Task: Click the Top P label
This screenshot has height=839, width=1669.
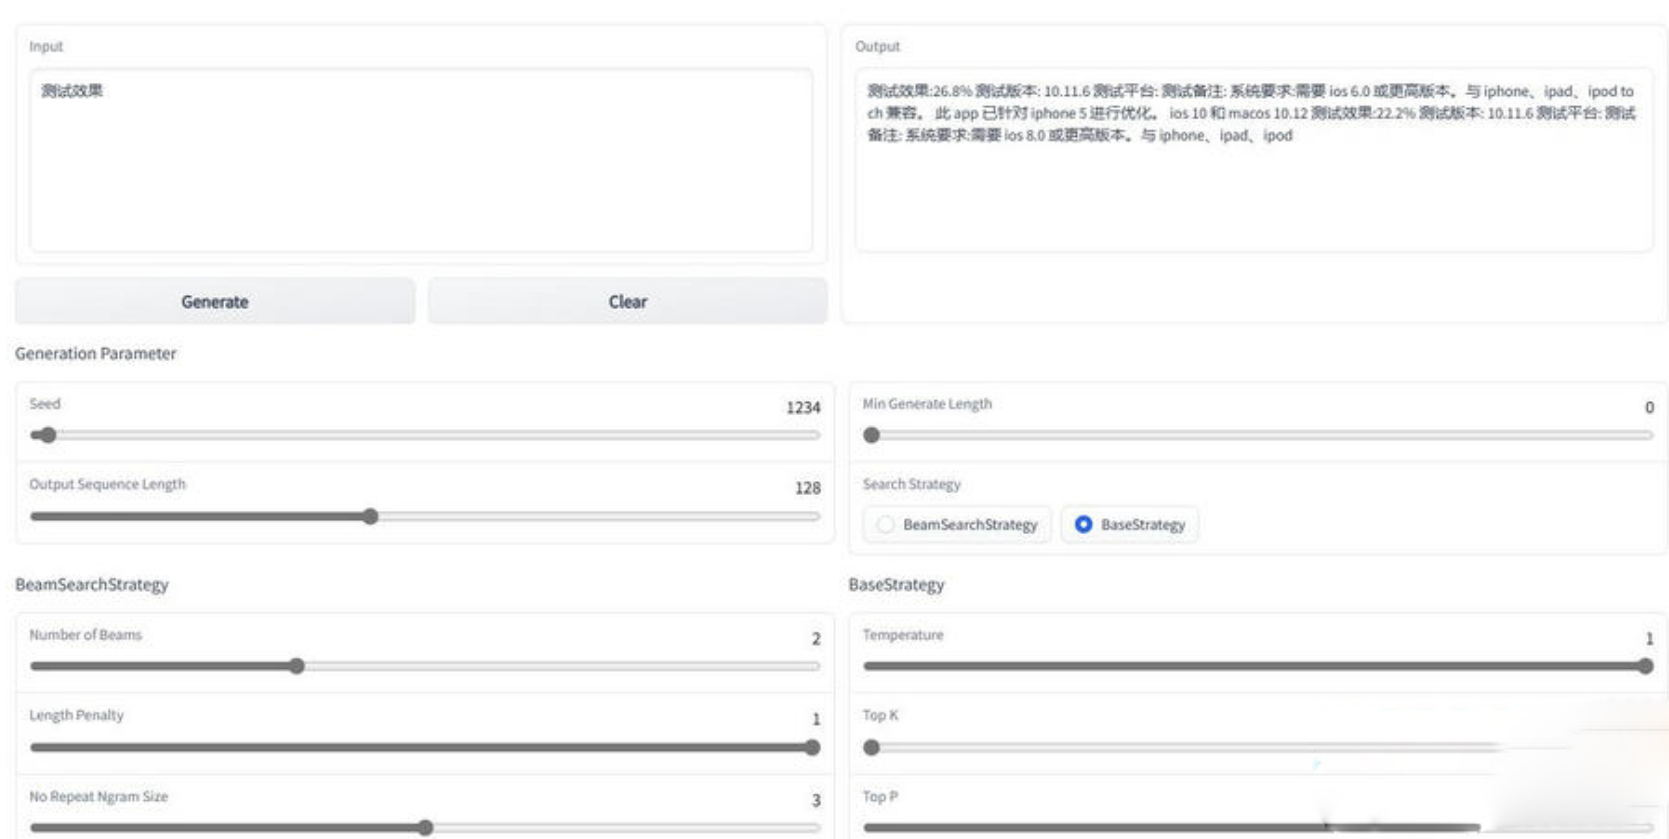Action: pos(880,796)
